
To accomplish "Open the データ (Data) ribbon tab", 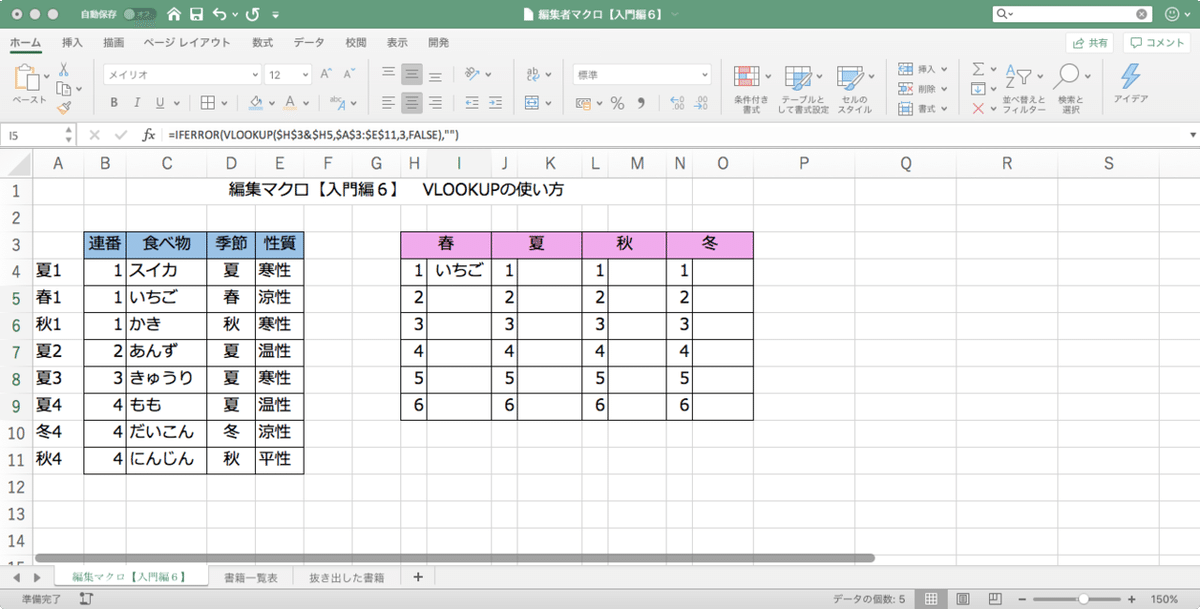I will pyautogui.click(x=309, y=43).
